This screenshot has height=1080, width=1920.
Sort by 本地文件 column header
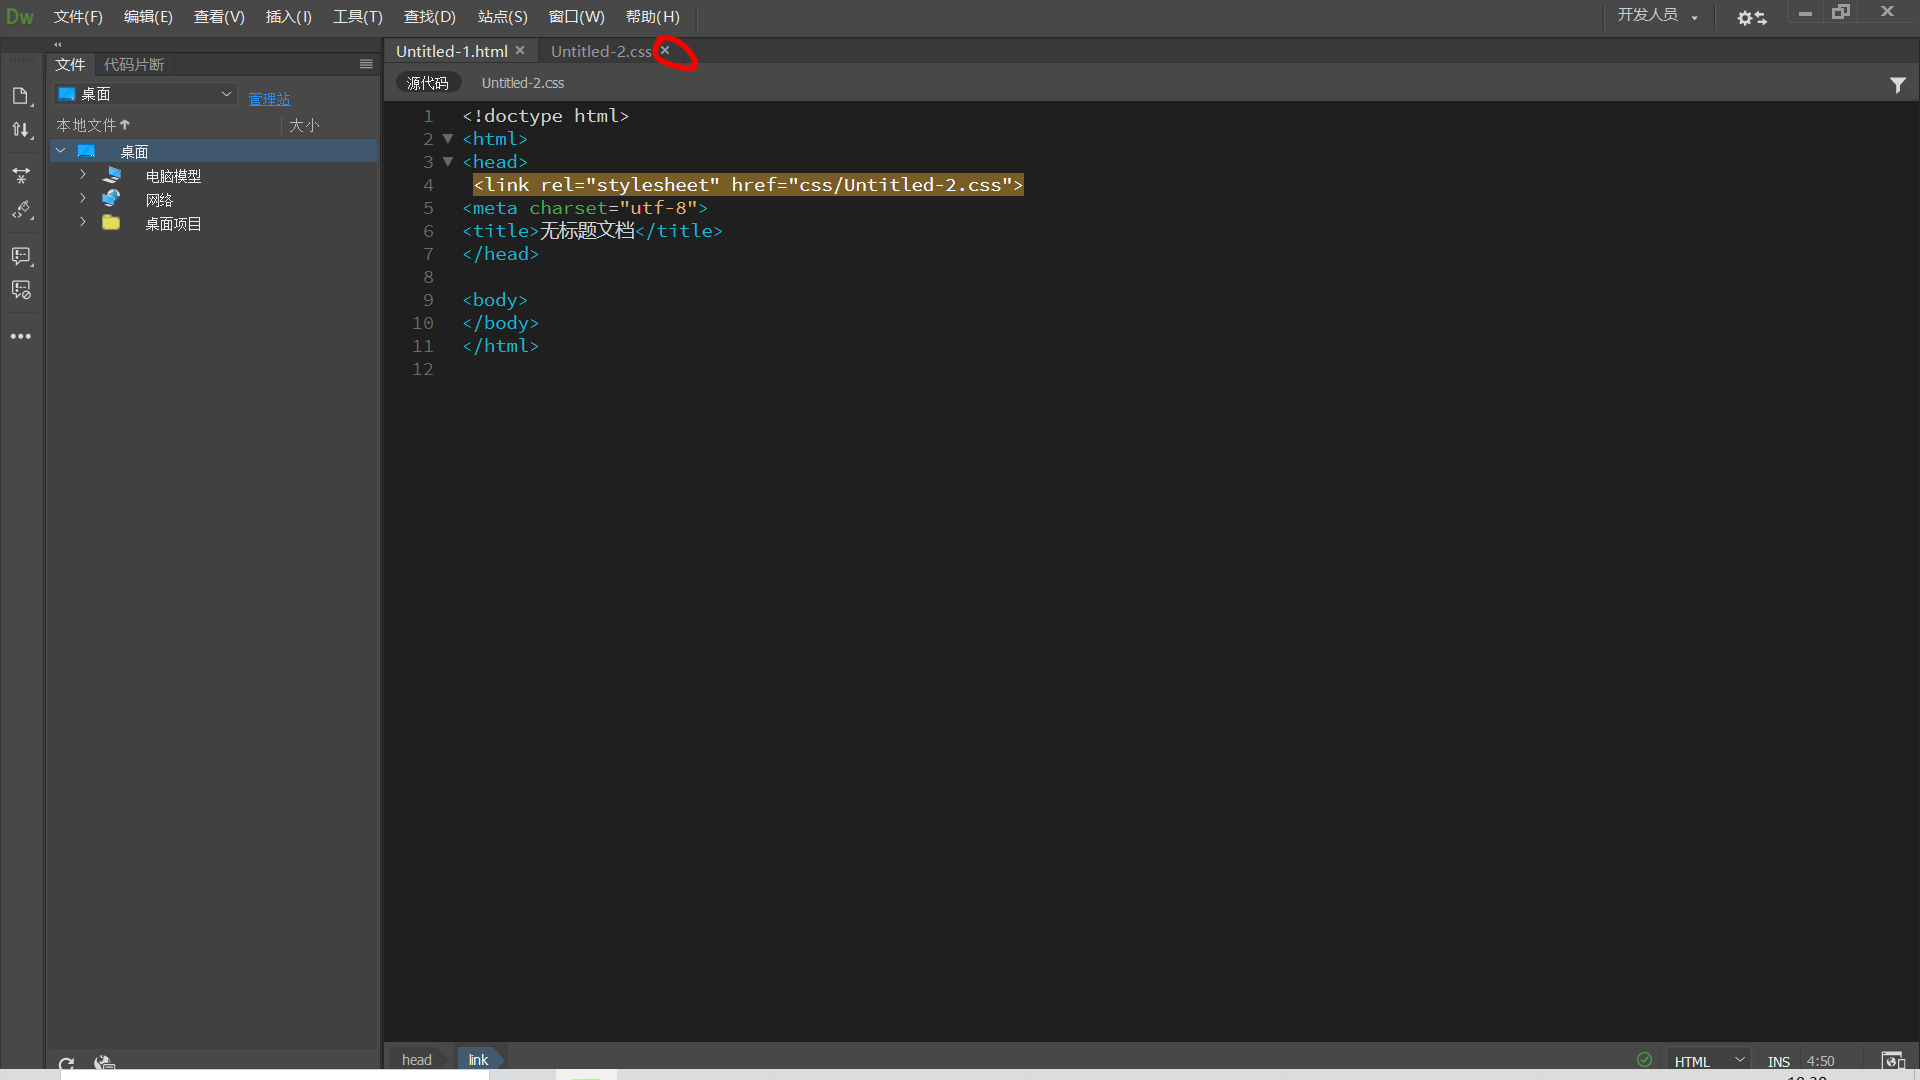coord(93,125)
